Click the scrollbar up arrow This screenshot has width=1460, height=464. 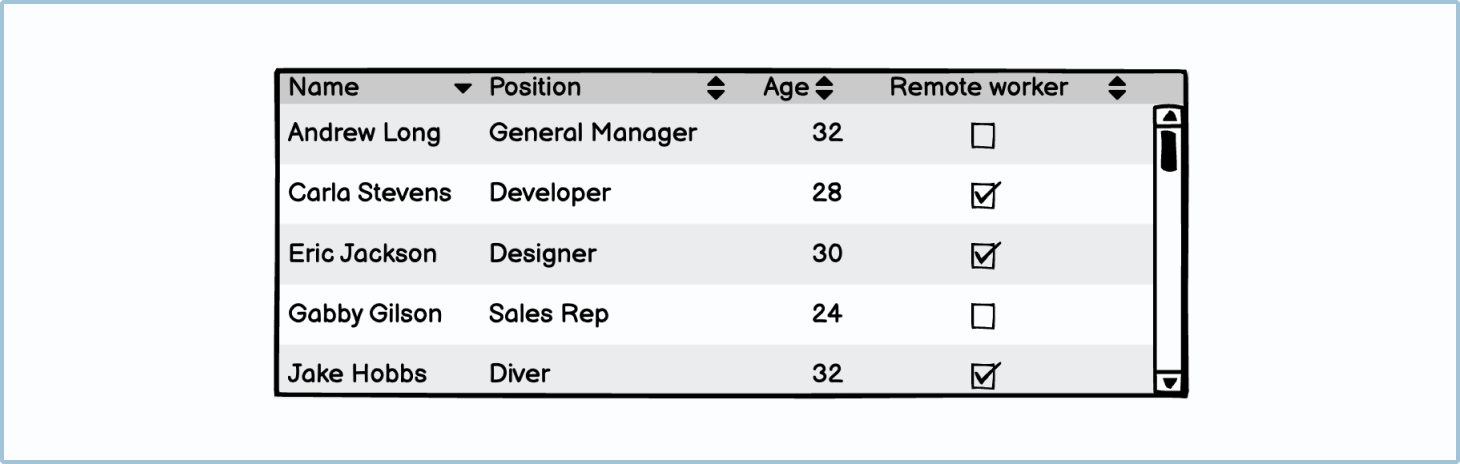click(x=1168, y=116)
